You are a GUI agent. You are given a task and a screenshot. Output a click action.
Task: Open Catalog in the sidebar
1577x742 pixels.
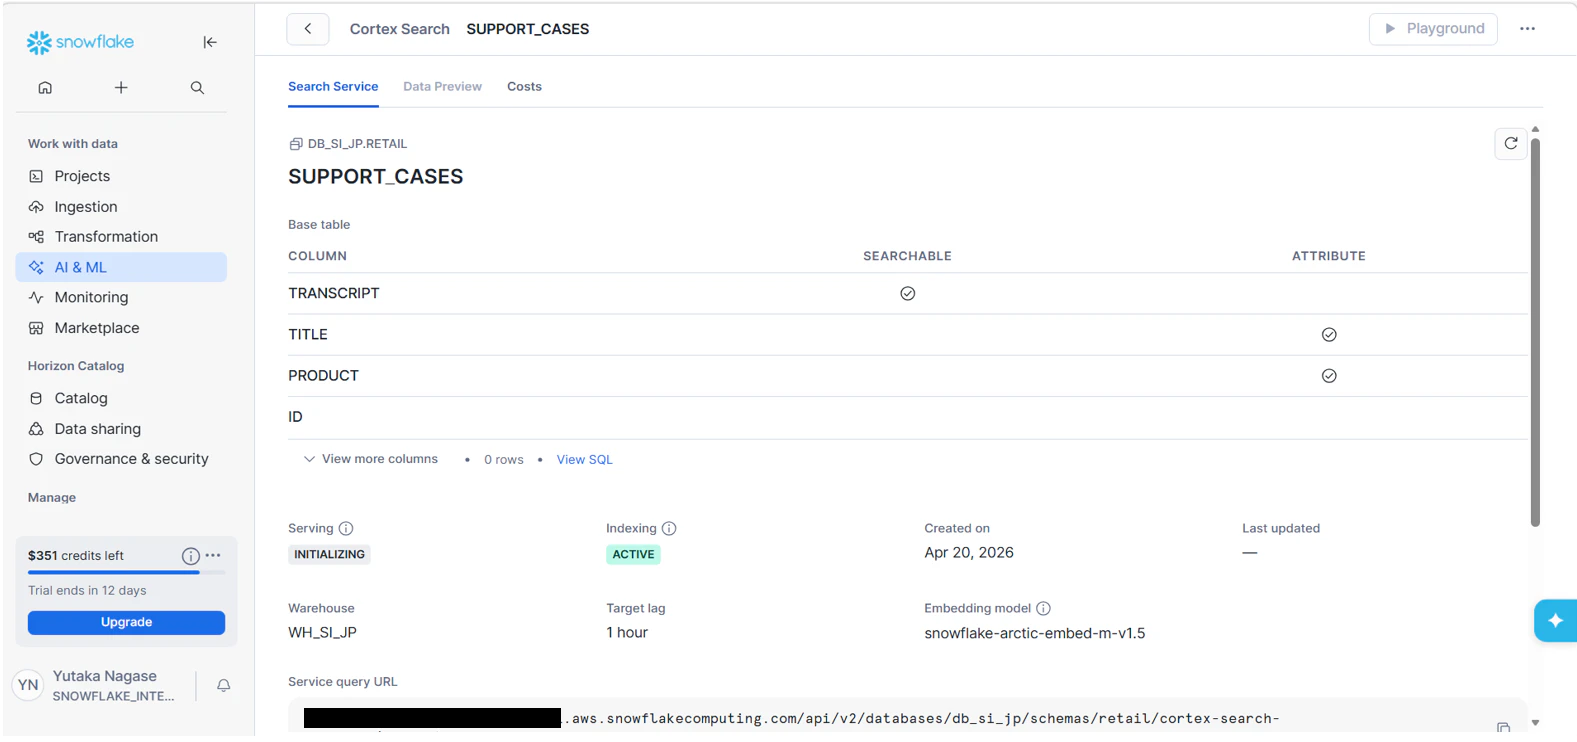click(x=121, y=398)
